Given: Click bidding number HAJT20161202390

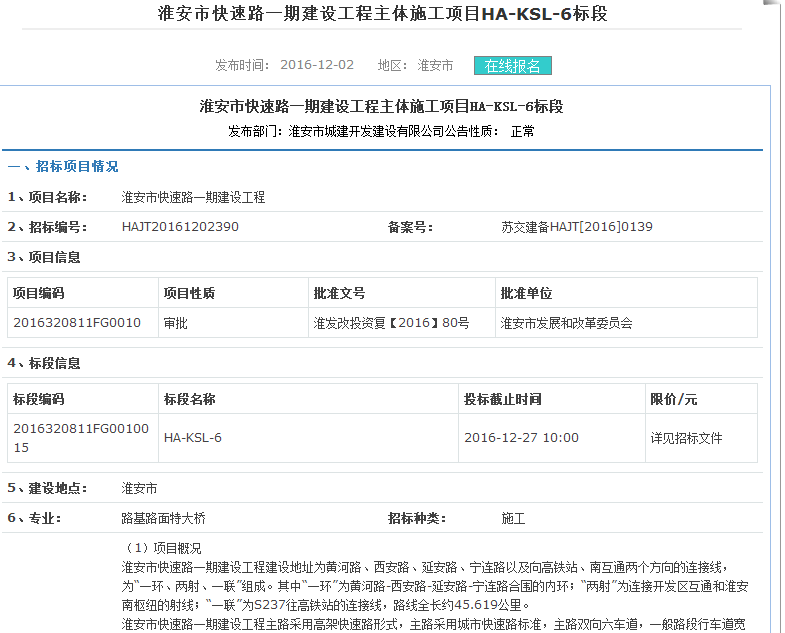Looking at the screenshot, I should 180,227.
